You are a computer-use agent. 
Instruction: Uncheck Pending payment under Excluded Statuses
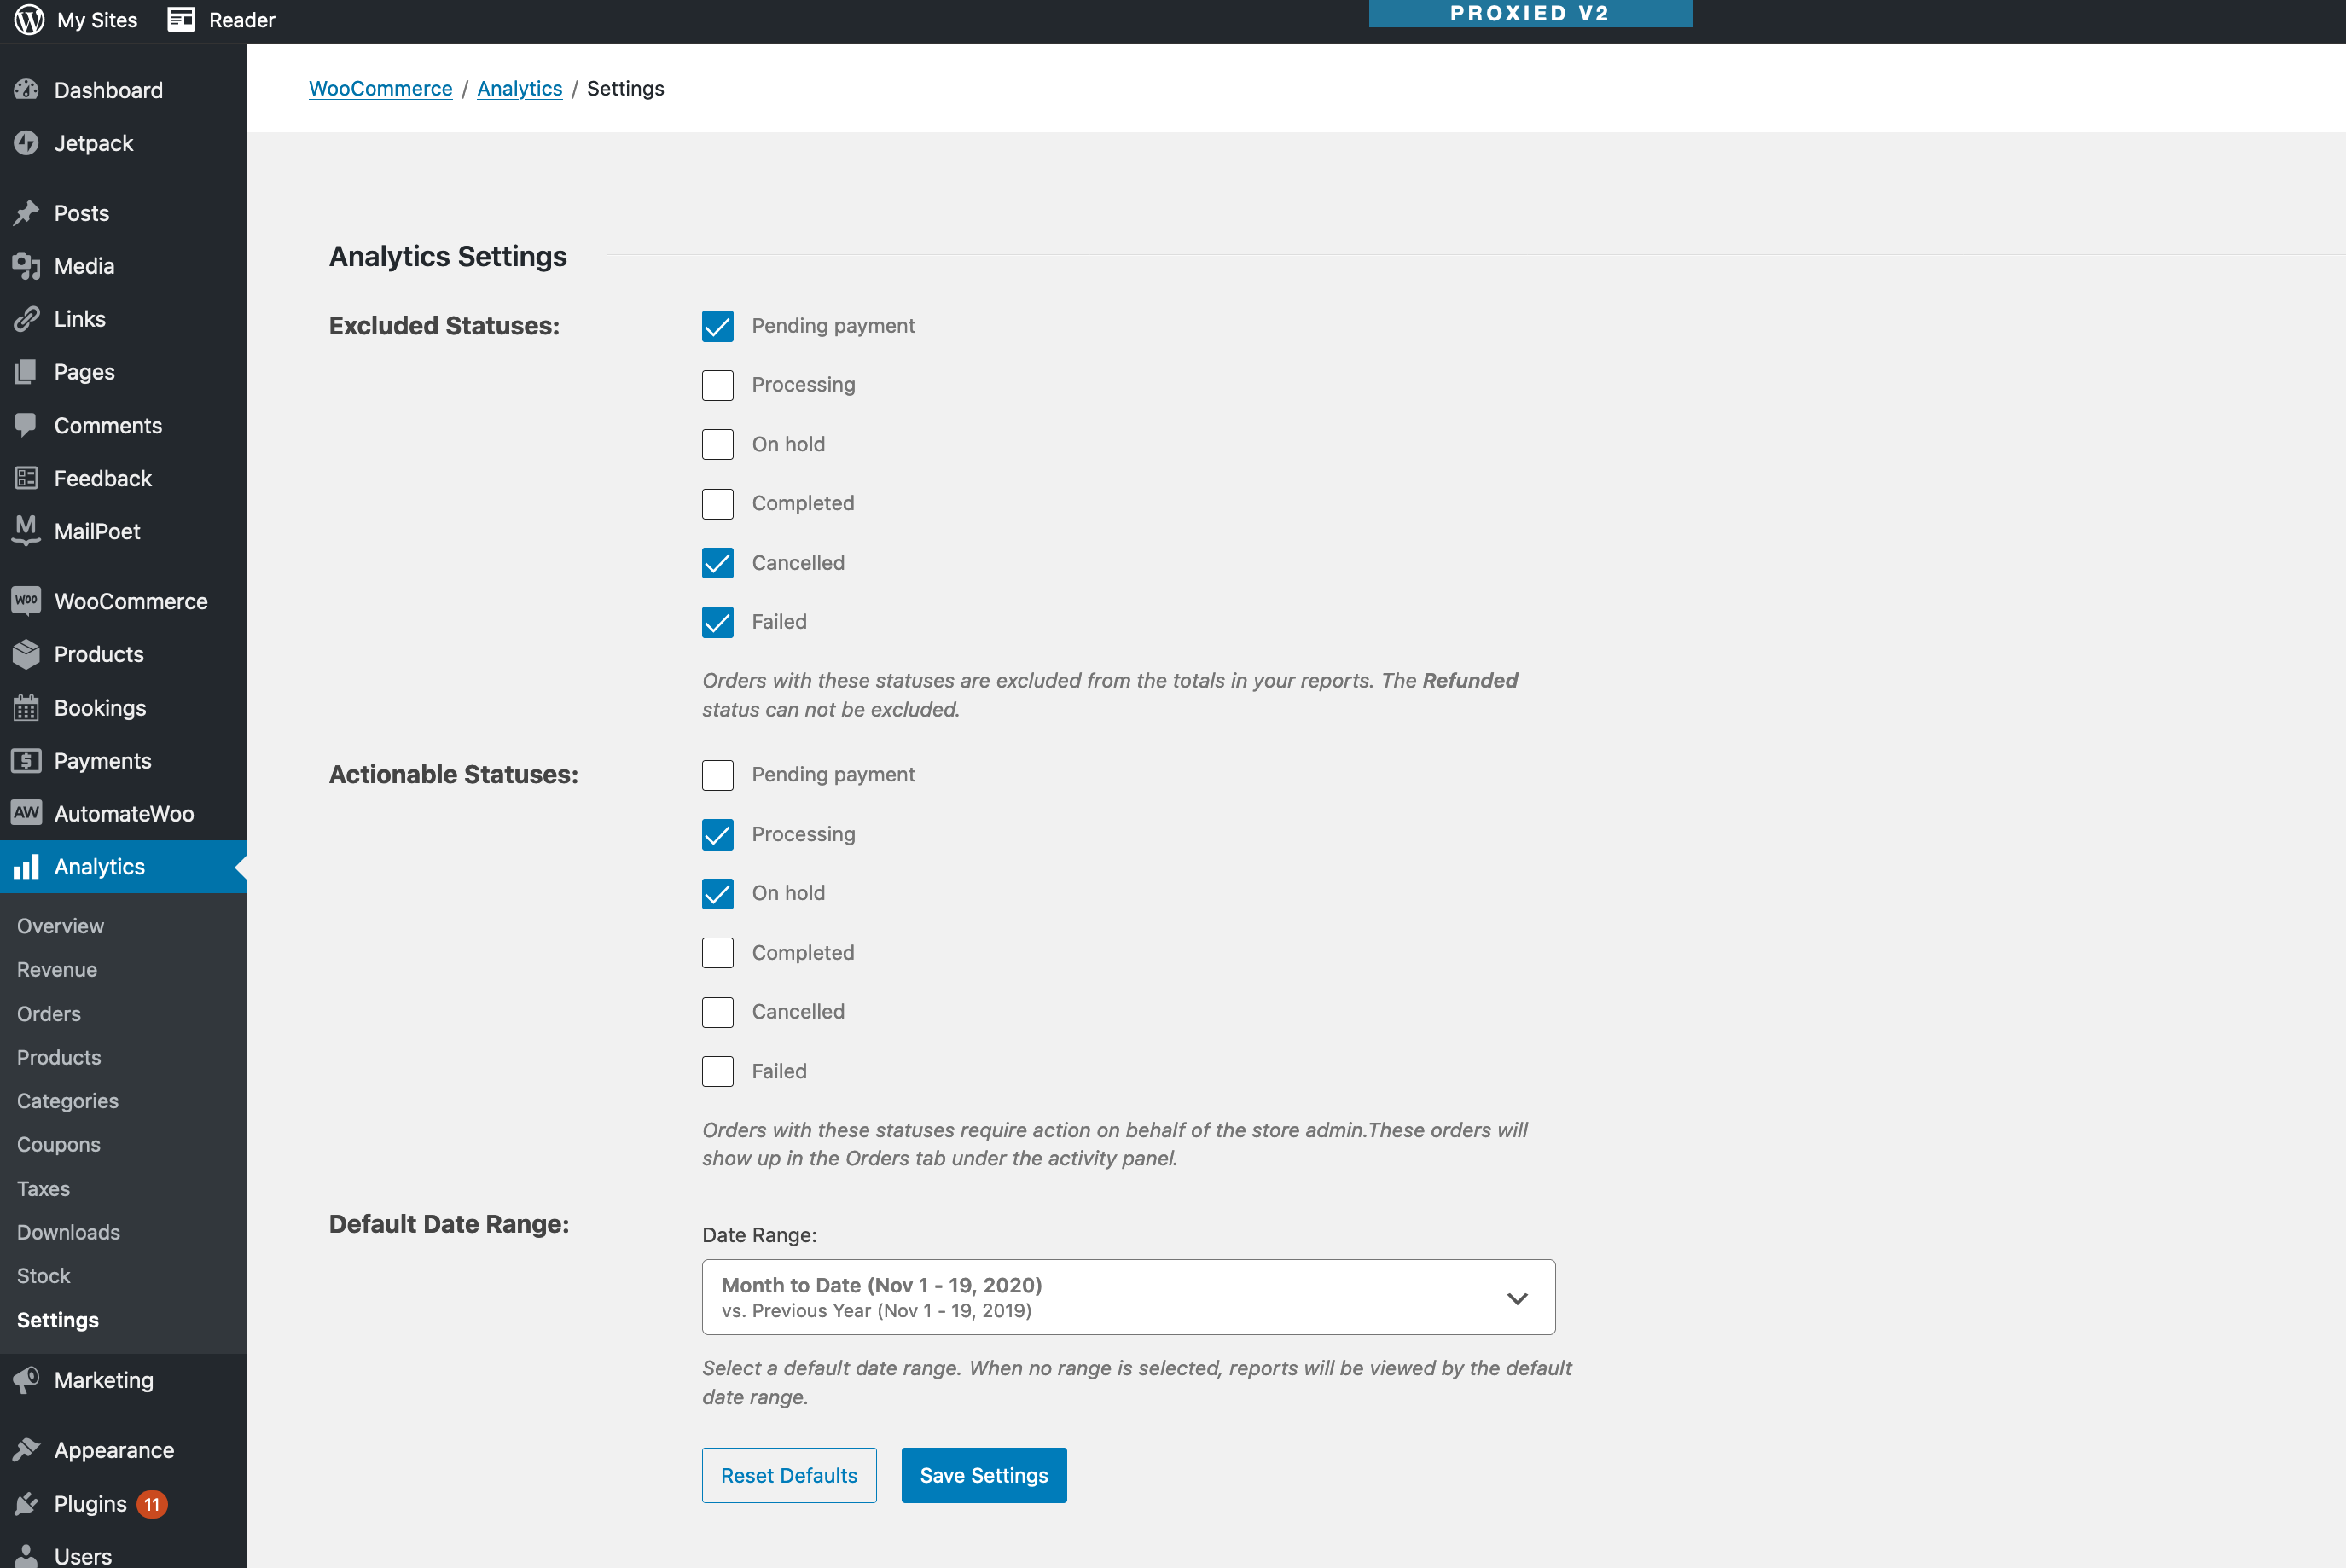[717, 325]
